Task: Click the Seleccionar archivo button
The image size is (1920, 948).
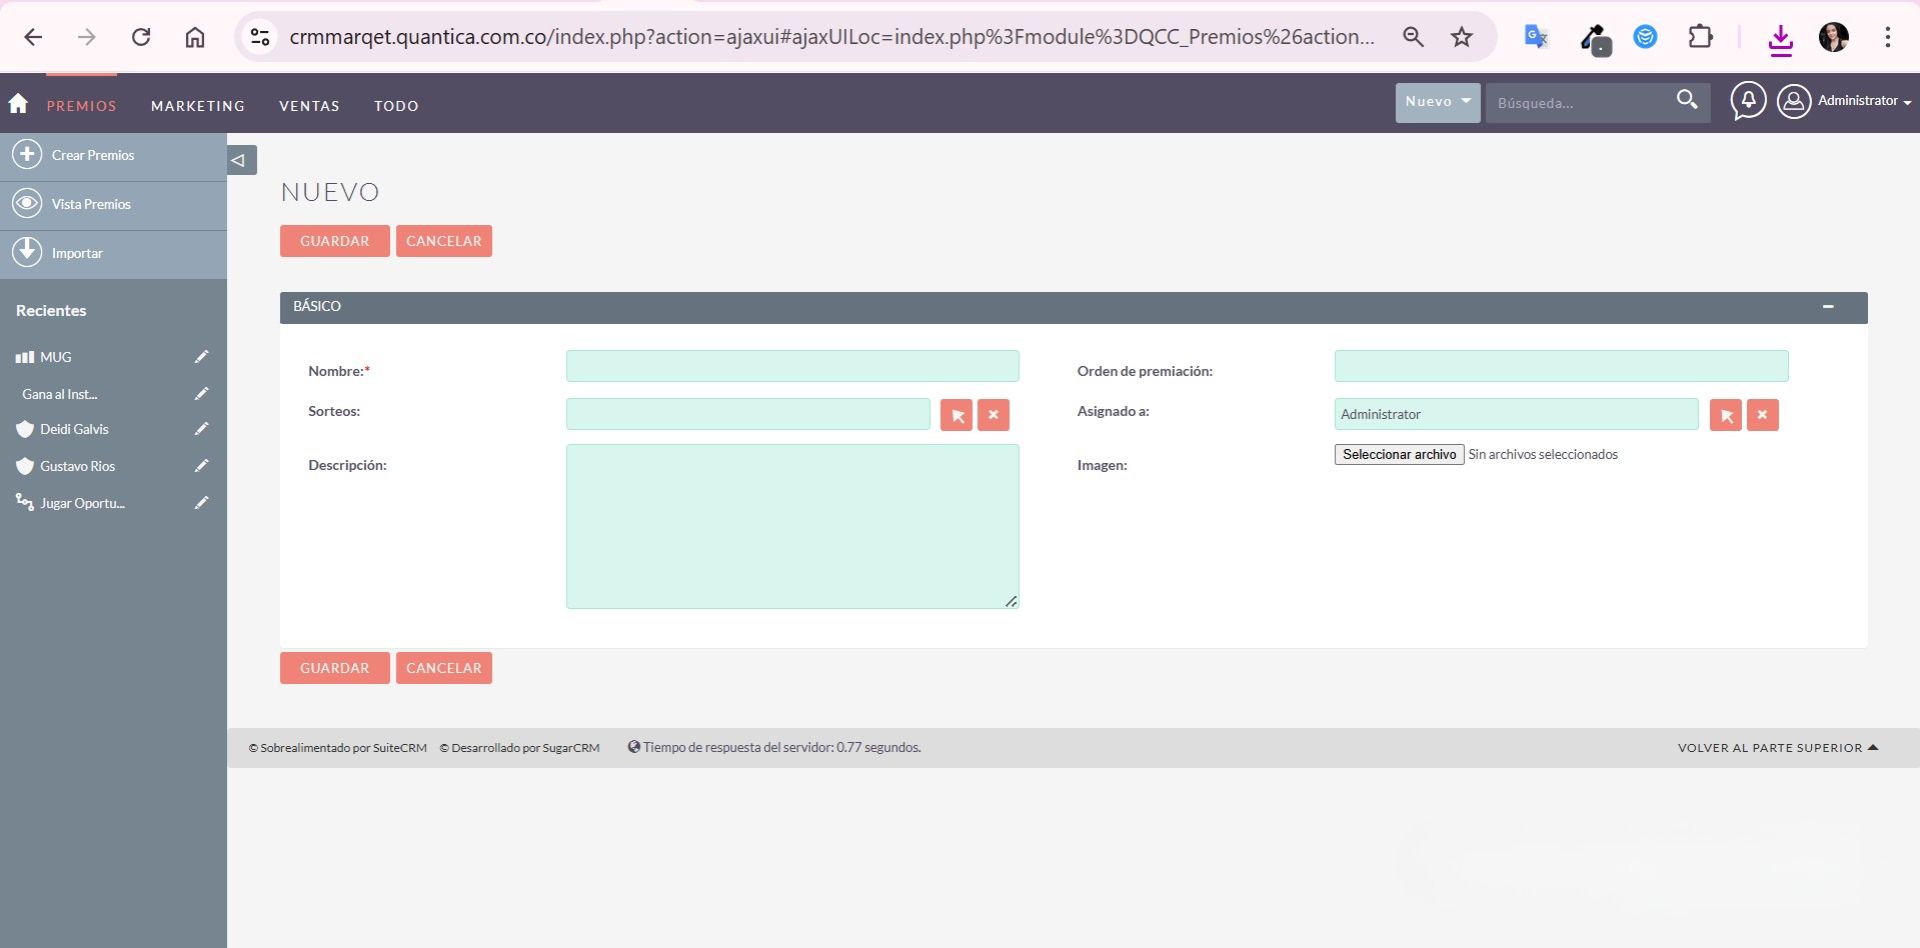Action: coord(1398,455)
